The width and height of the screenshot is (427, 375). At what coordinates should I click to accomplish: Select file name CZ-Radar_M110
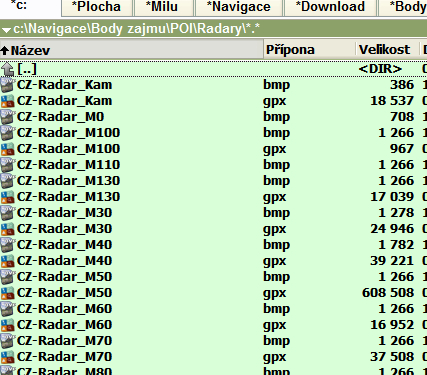tap(68, 165)
